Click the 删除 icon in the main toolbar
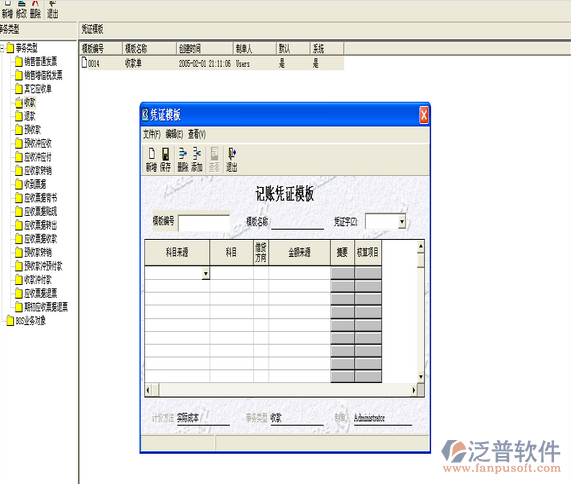Image resolution: width=571 pixels, height=484 pixels. click(x=35, y=4)
